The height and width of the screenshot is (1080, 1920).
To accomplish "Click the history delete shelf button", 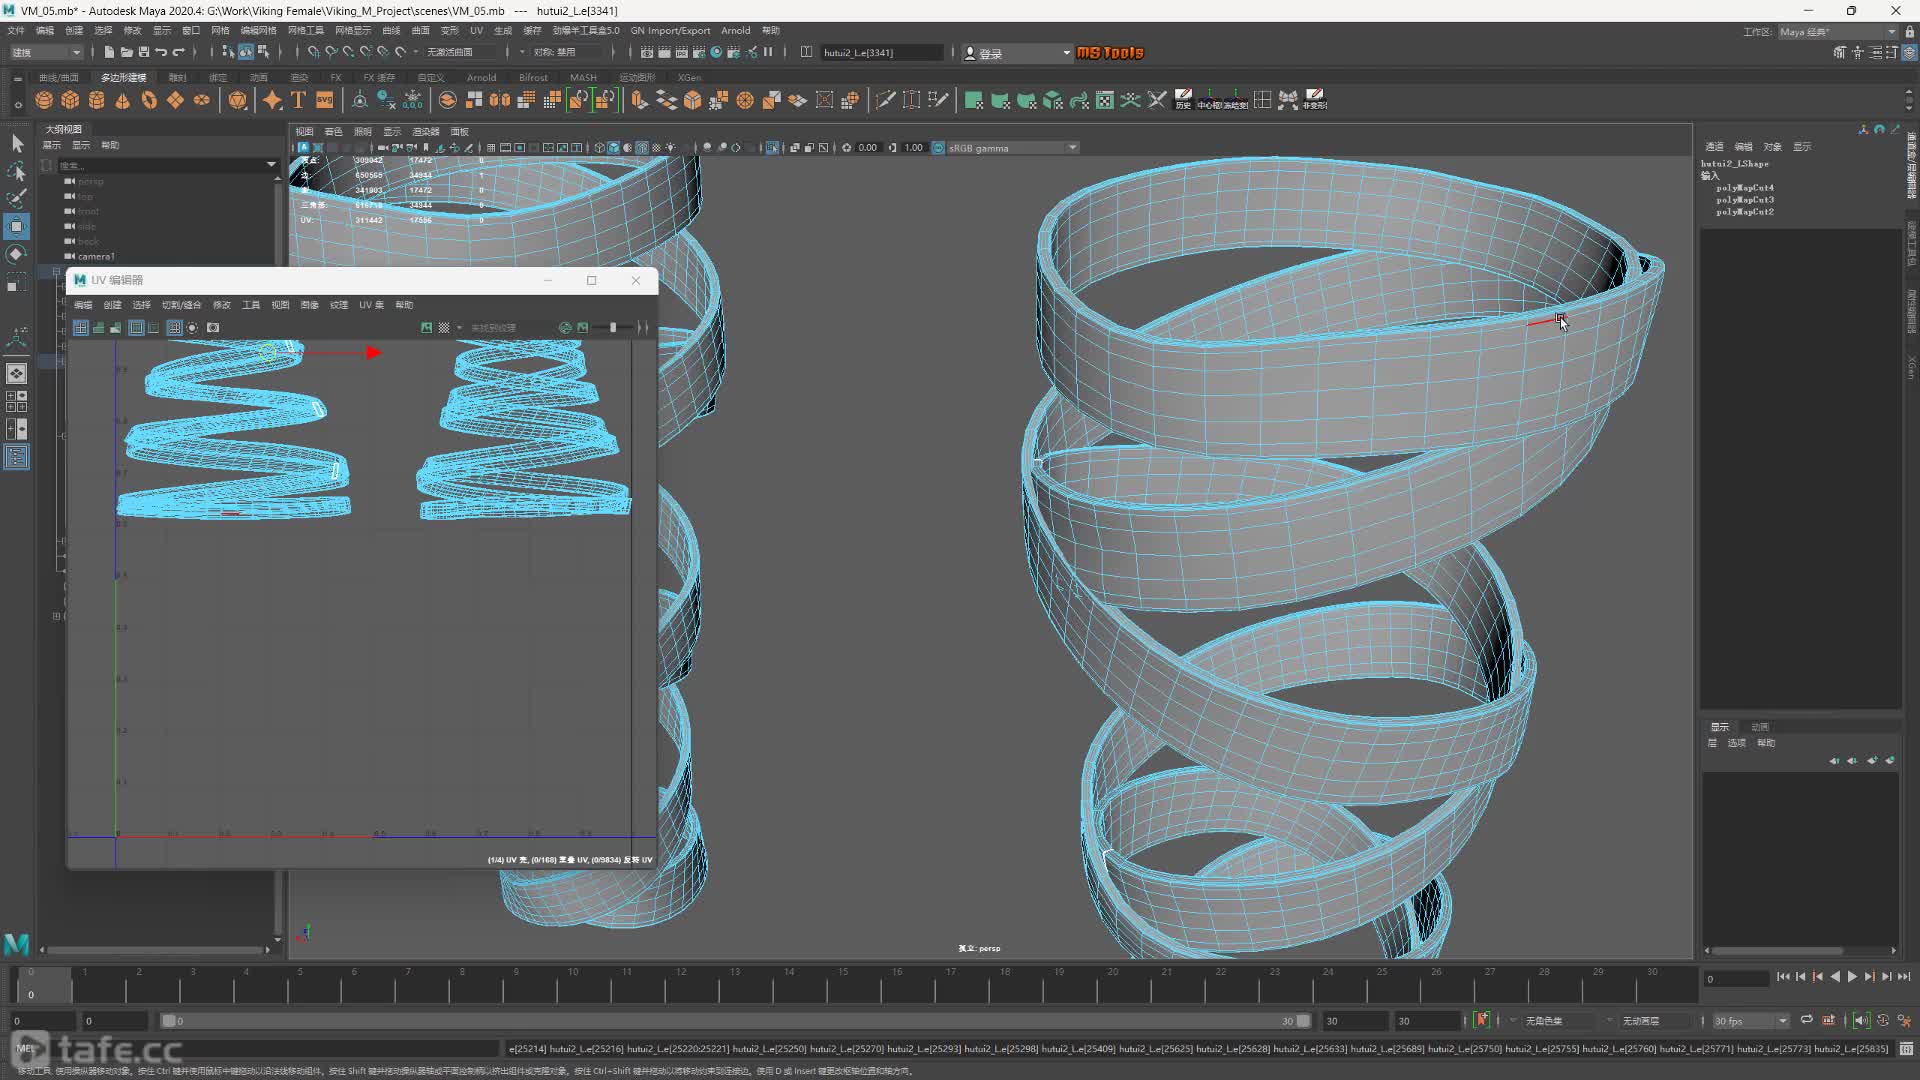I will [x=1183, y=100].
